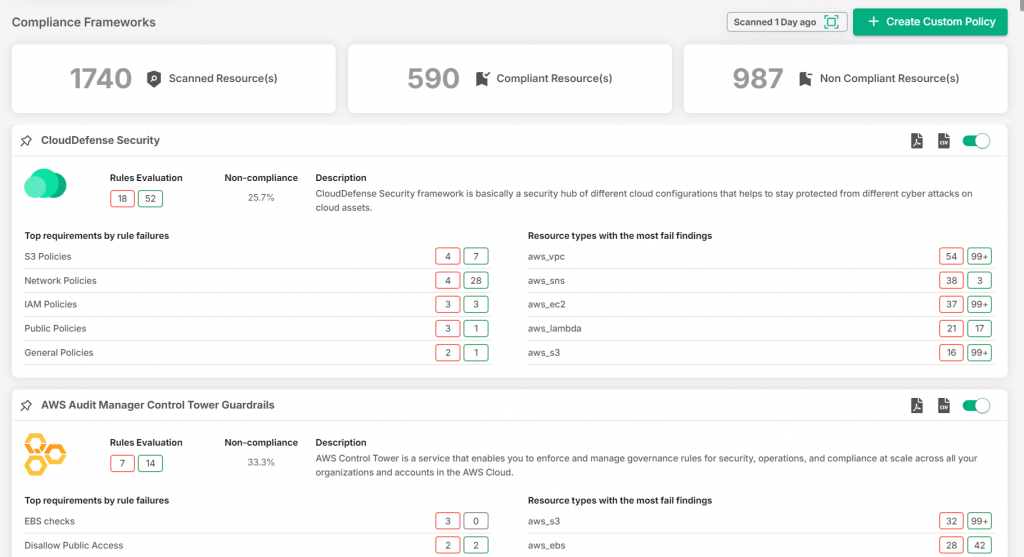1024x557 pixels.
Task: Download AWS Control Tower Guardrails PDF report
Action: (x=916, y=405)
